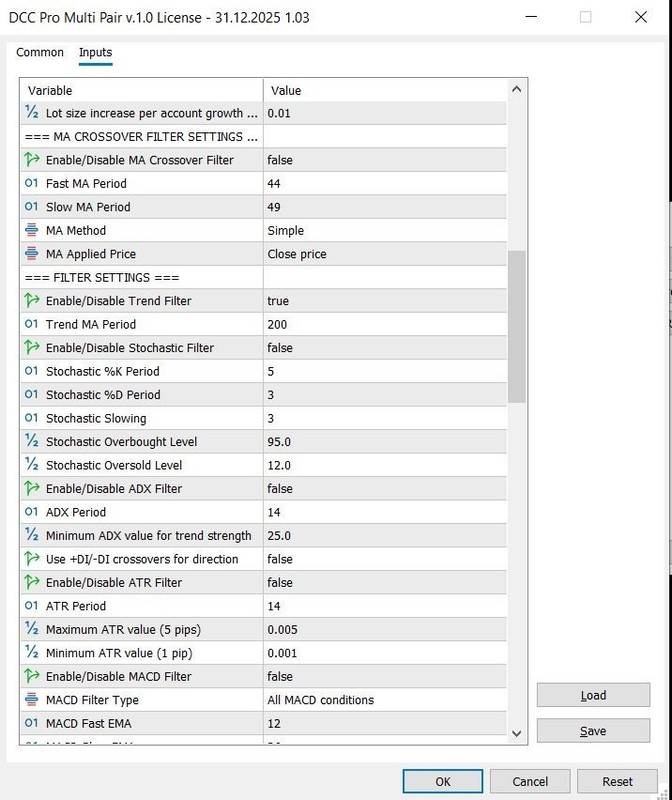Click the Enable/Disable ATR Filter arrow icon
The image size is (672, 800).
[x=32, y=582]
